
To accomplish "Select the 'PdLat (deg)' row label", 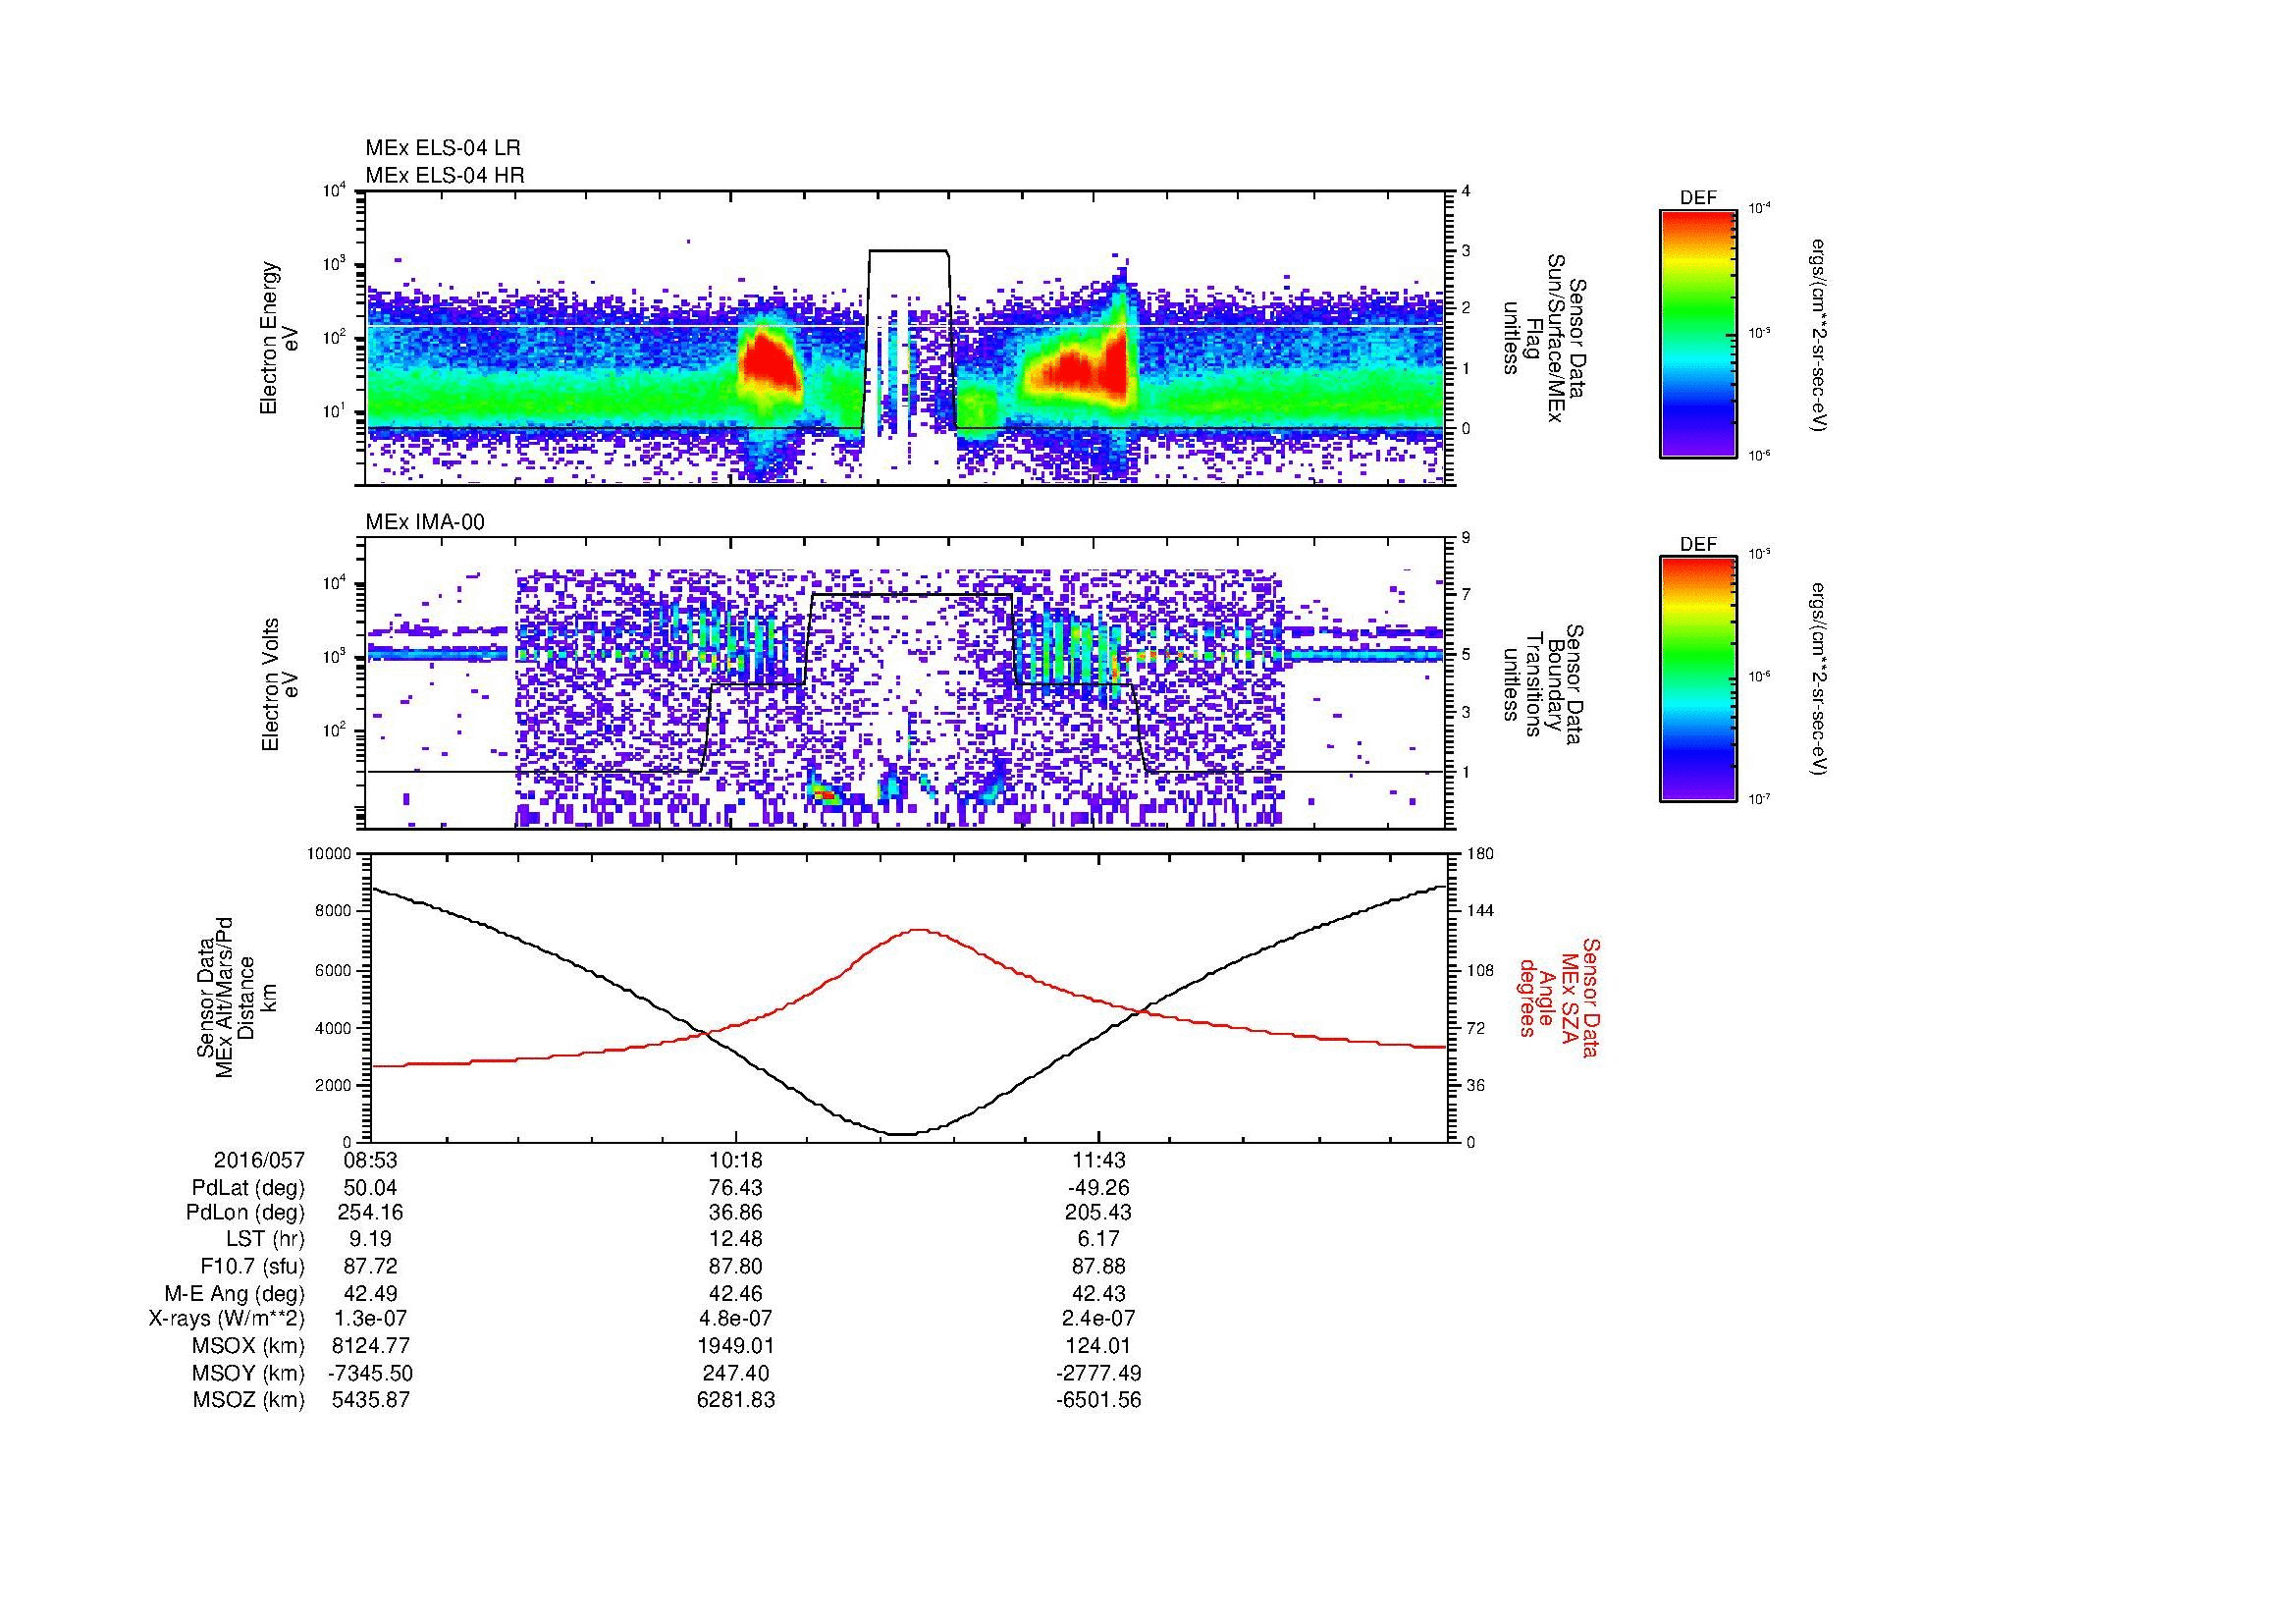I will tap(248, 1188).
